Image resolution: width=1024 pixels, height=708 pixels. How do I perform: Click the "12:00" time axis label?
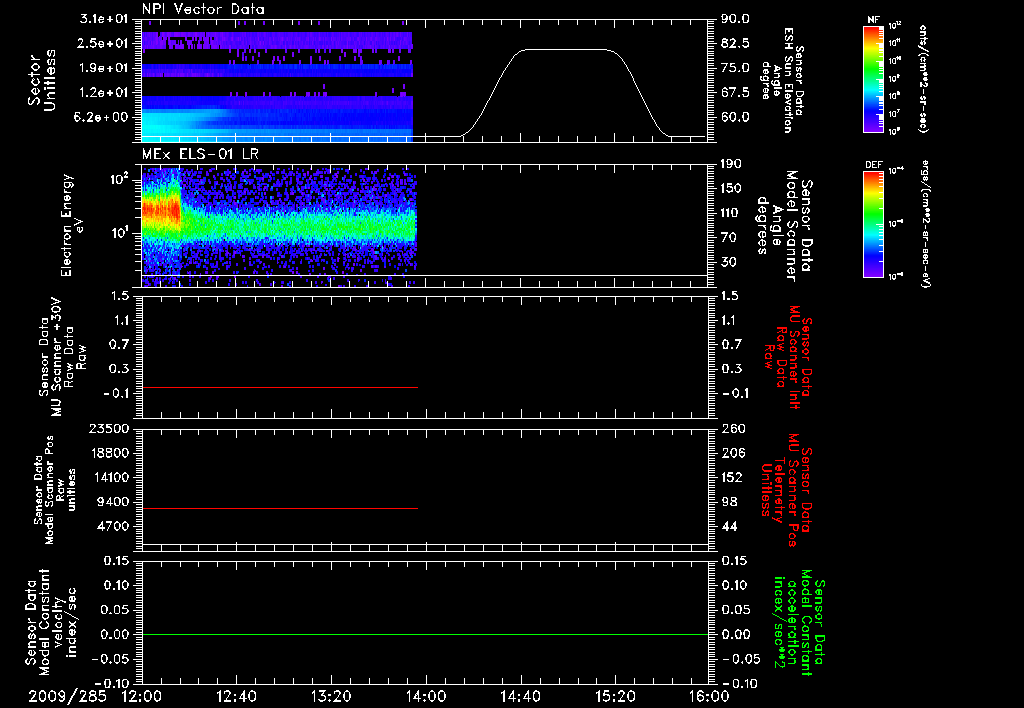coord(142,696)
